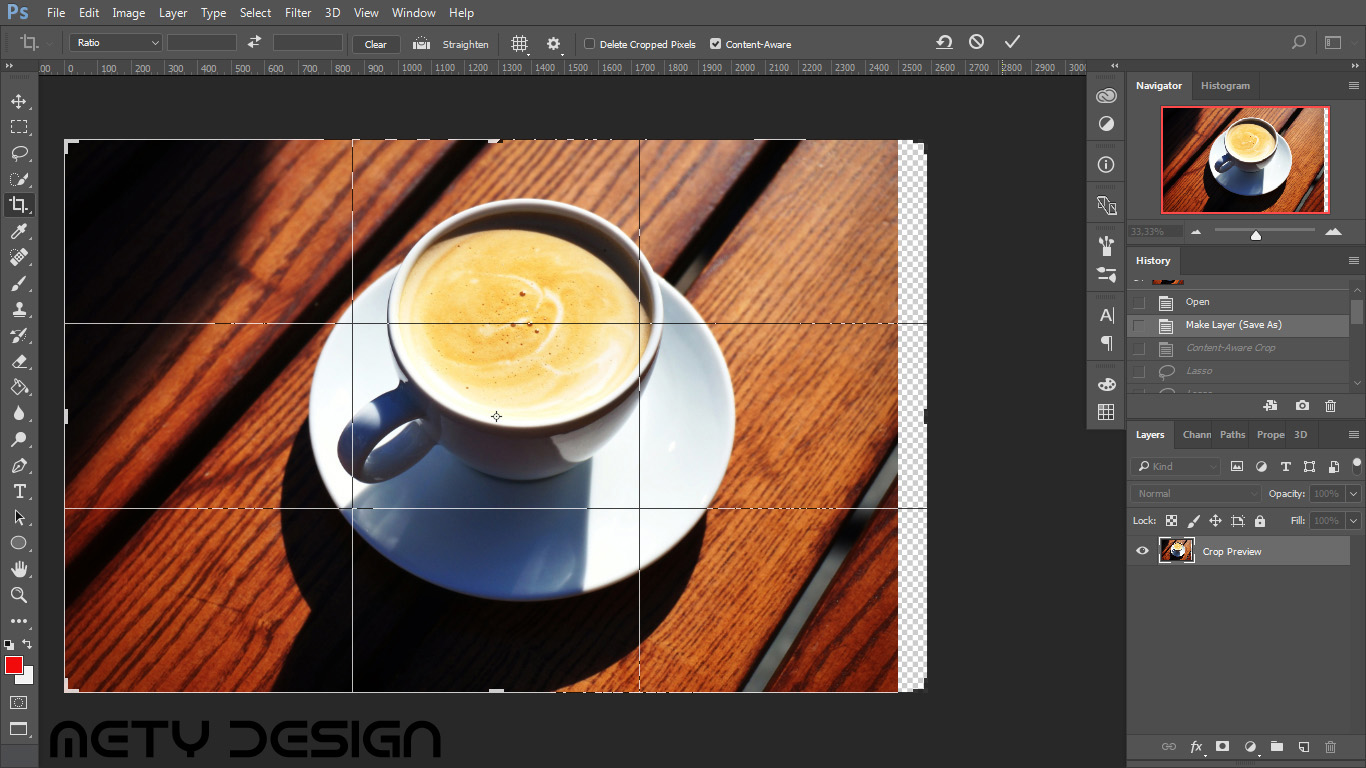Select the Lasso tool in toolbox

click(x=19, y=153)
